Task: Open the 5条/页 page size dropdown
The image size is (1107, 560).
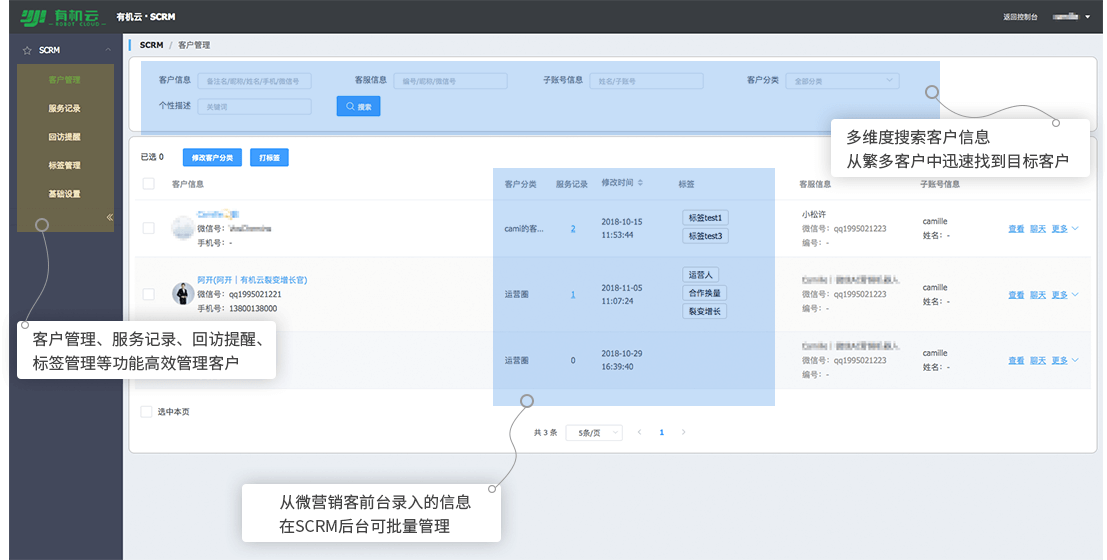Action: coord(594,433)
